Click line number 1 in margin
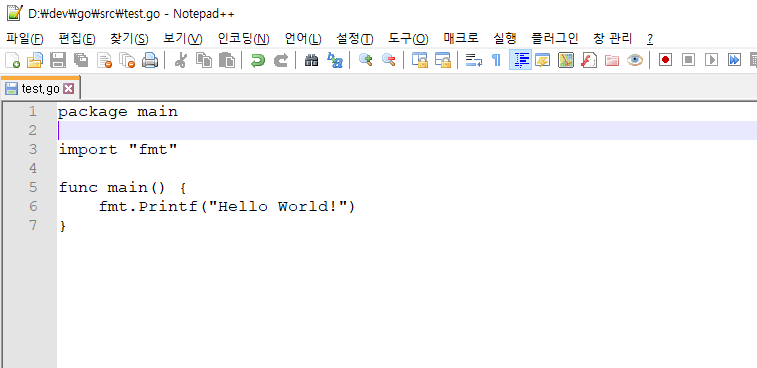The image size is (757, 368). (x=32, y=112)
